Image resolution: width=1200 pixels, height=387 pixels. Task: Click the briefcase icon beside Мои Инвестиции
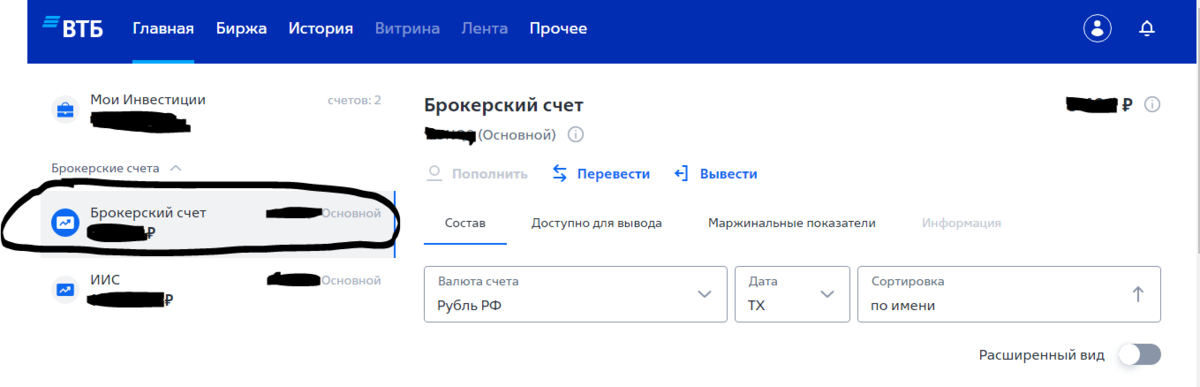click(65, 109)
